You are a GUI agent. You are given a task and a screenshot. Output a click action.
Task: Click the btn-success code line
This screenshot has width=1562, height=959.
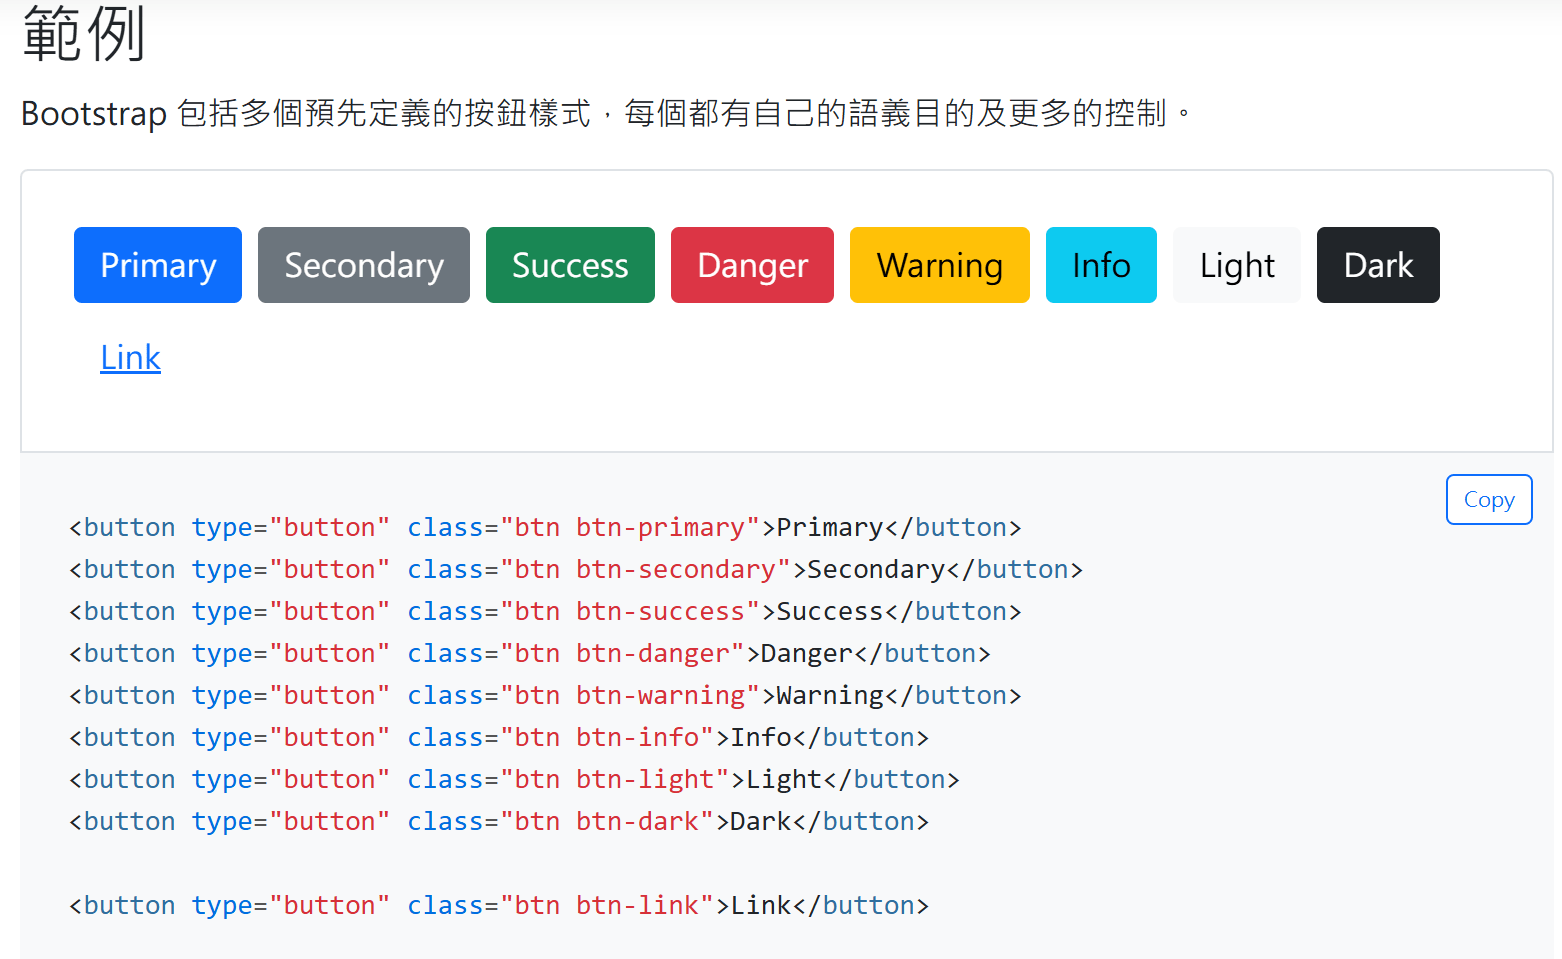coord(545,611)
